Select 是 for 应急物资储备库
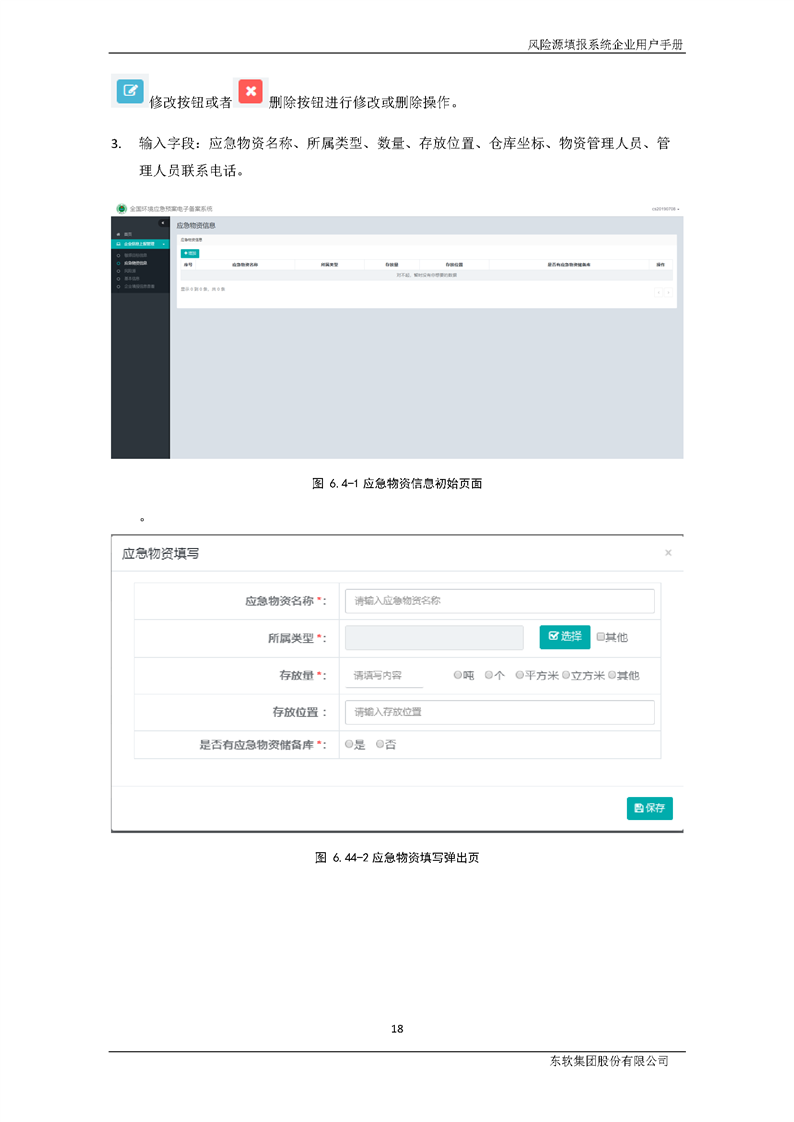Image resolution: width=794 pixels, height=1122 pixels. click(349, 744)
